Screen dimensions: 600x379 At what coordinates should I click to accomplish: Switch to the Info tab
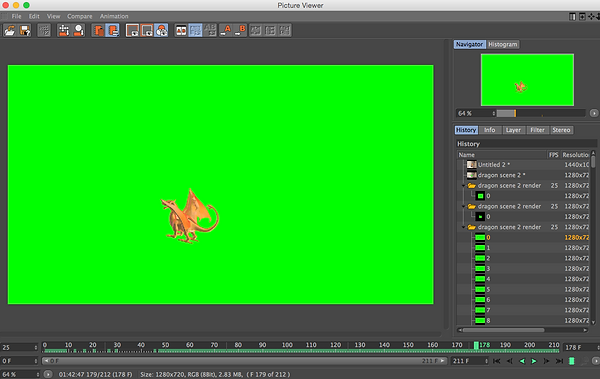pyautogui.click(x=489, y=130)
